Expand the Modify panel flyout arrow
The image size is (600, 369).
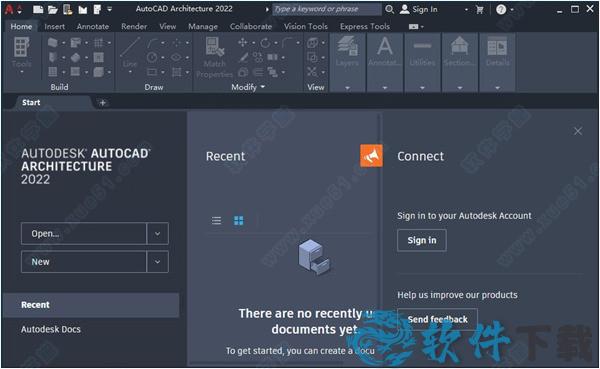[262, 87]
